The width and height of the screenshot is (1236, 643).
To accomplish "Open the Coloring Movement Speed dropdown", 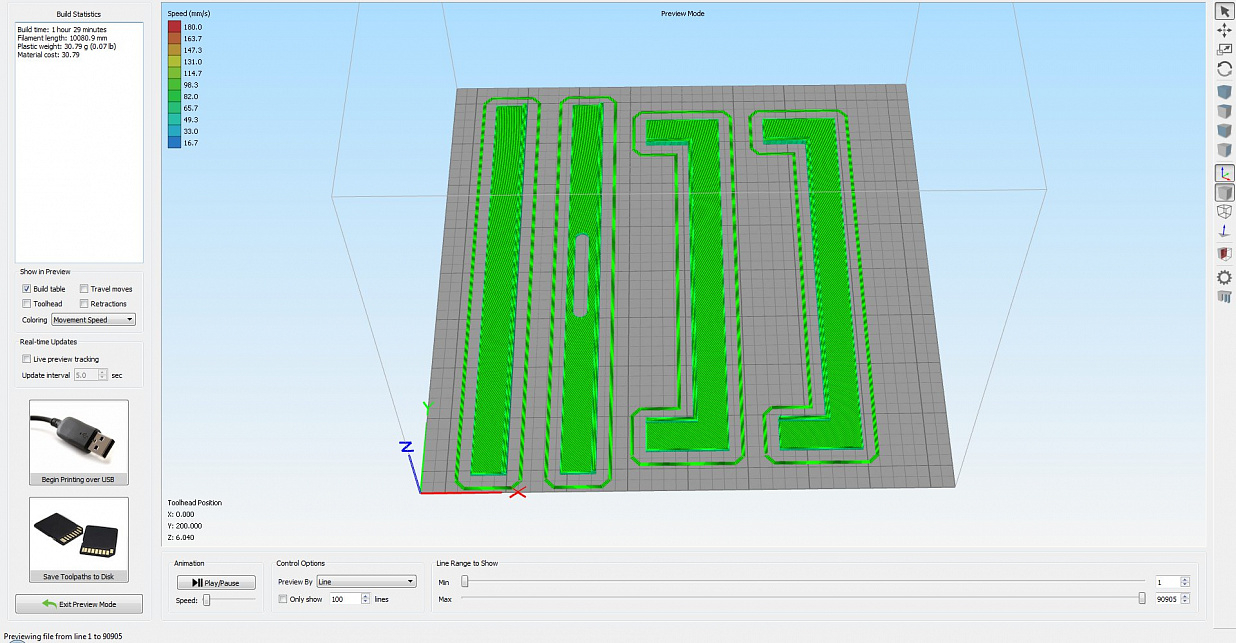I will (93, 320).
